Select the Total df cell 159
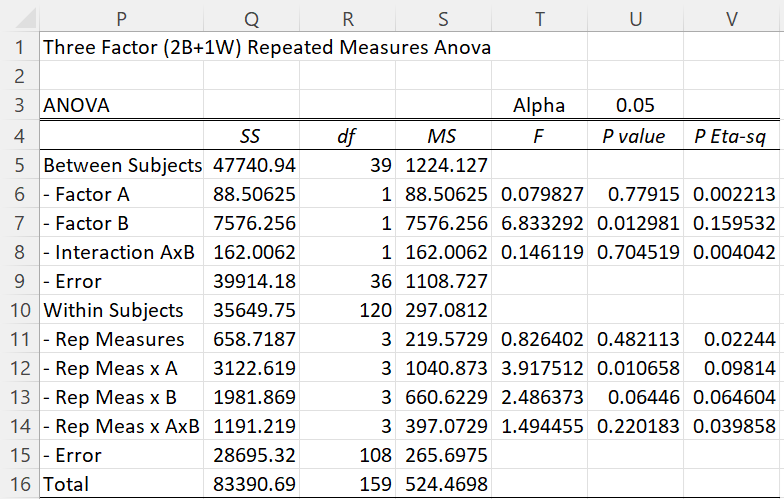Screen dimensions: 784x499 (x=348, y=484)
